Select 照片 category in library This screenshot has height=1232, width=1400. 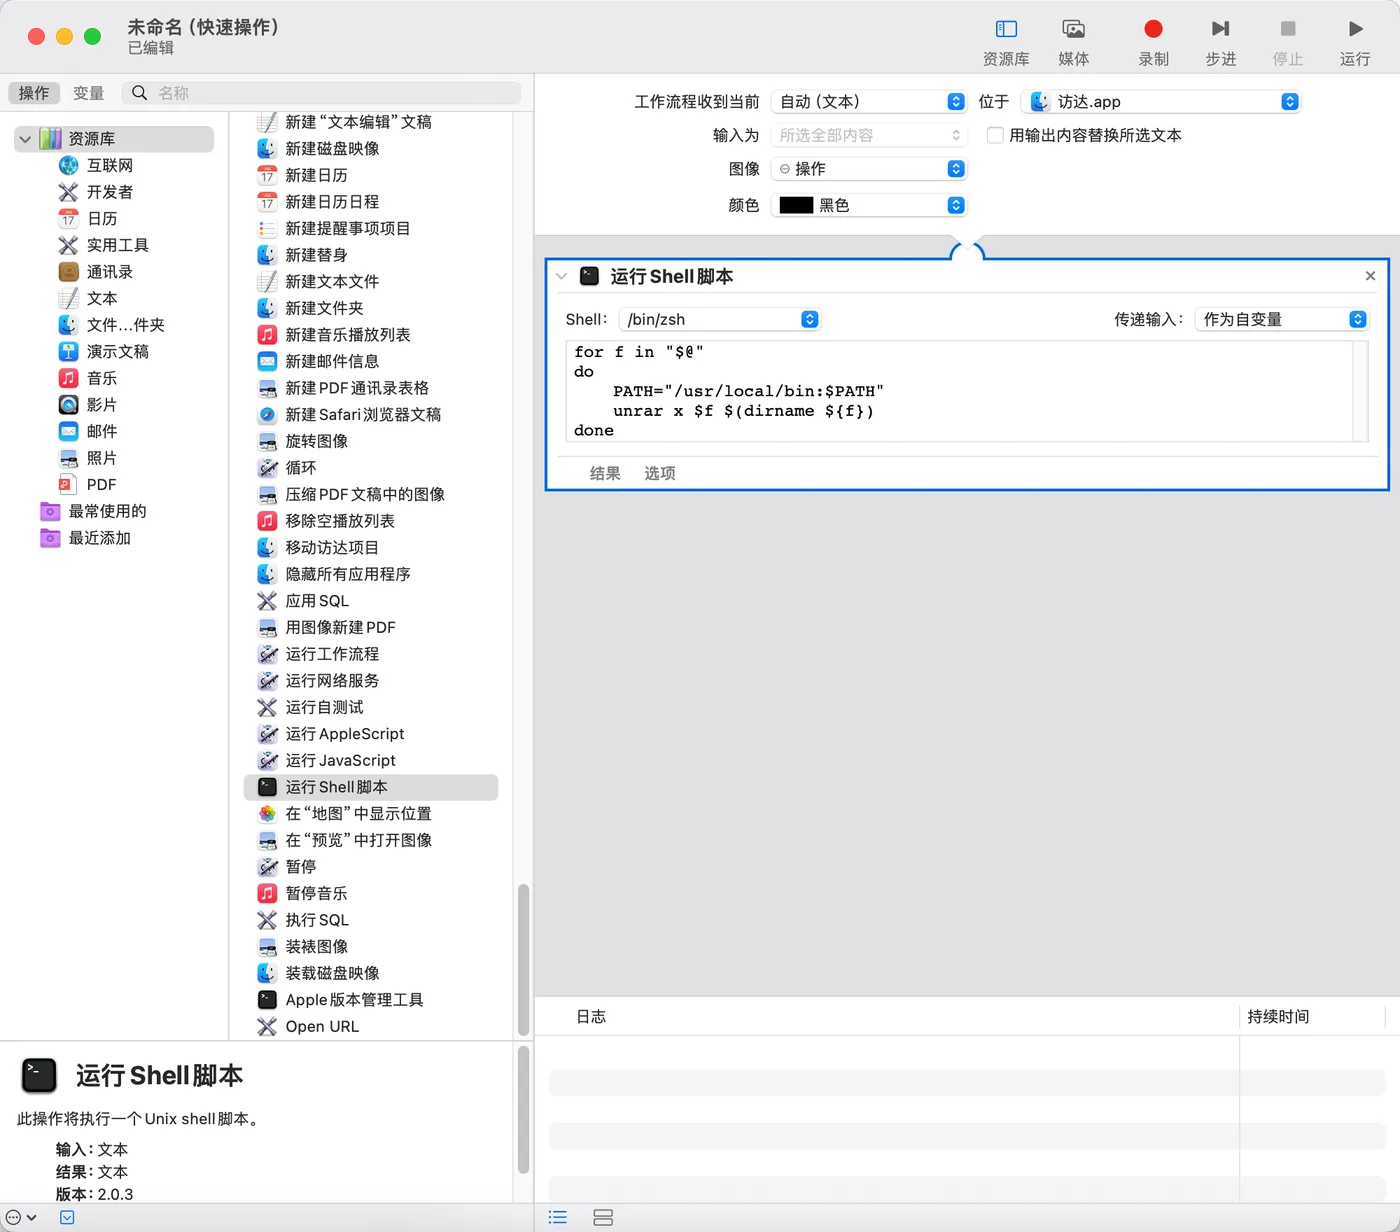pos(102,458)
